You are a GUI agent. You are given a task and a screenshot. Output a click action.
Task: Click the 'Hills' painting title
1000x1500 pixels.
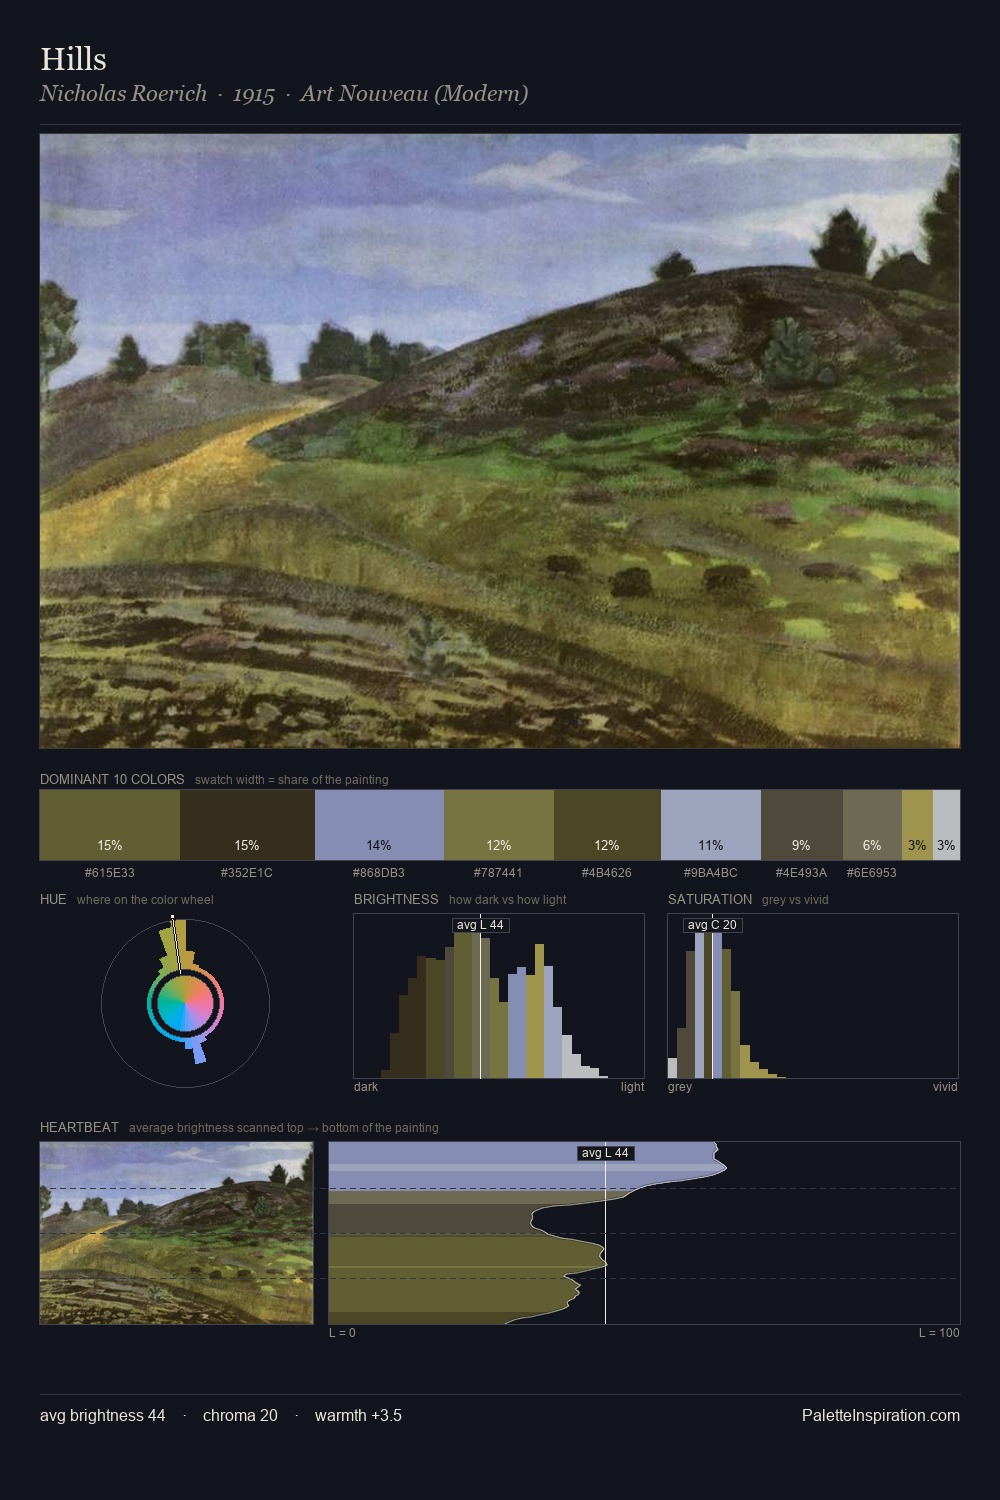click(x=73, y=59)
